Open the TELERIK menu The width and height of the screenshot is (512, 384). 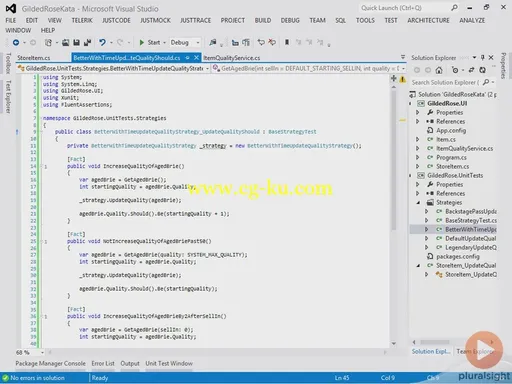coord(82,20)
